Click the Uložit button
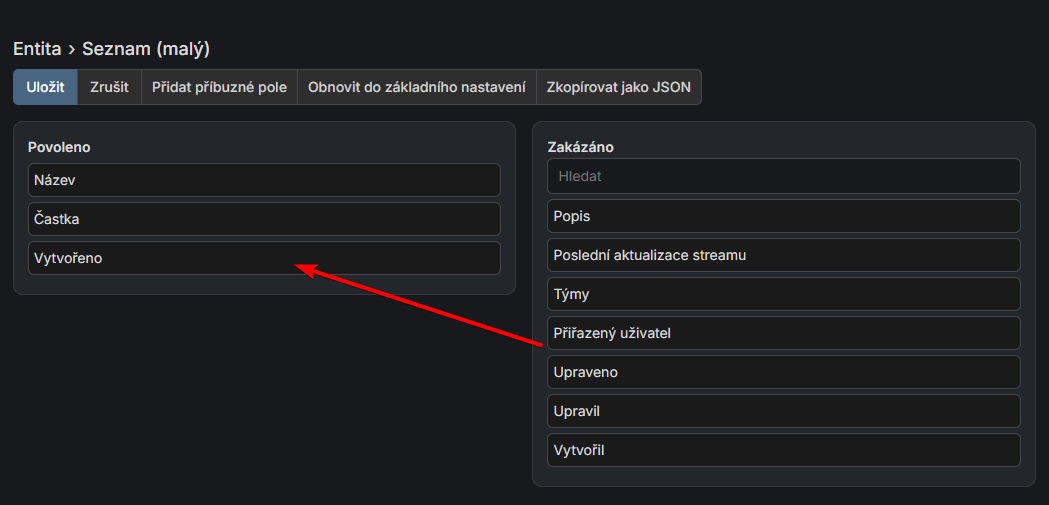1049x505 pixels. coord(45,87)
